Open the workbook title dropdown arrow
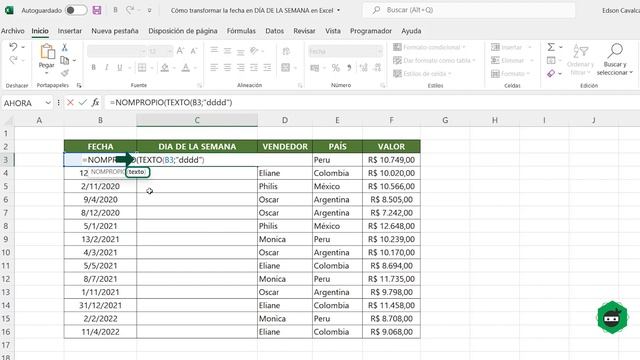640x360 pixels. click(338, 10)
